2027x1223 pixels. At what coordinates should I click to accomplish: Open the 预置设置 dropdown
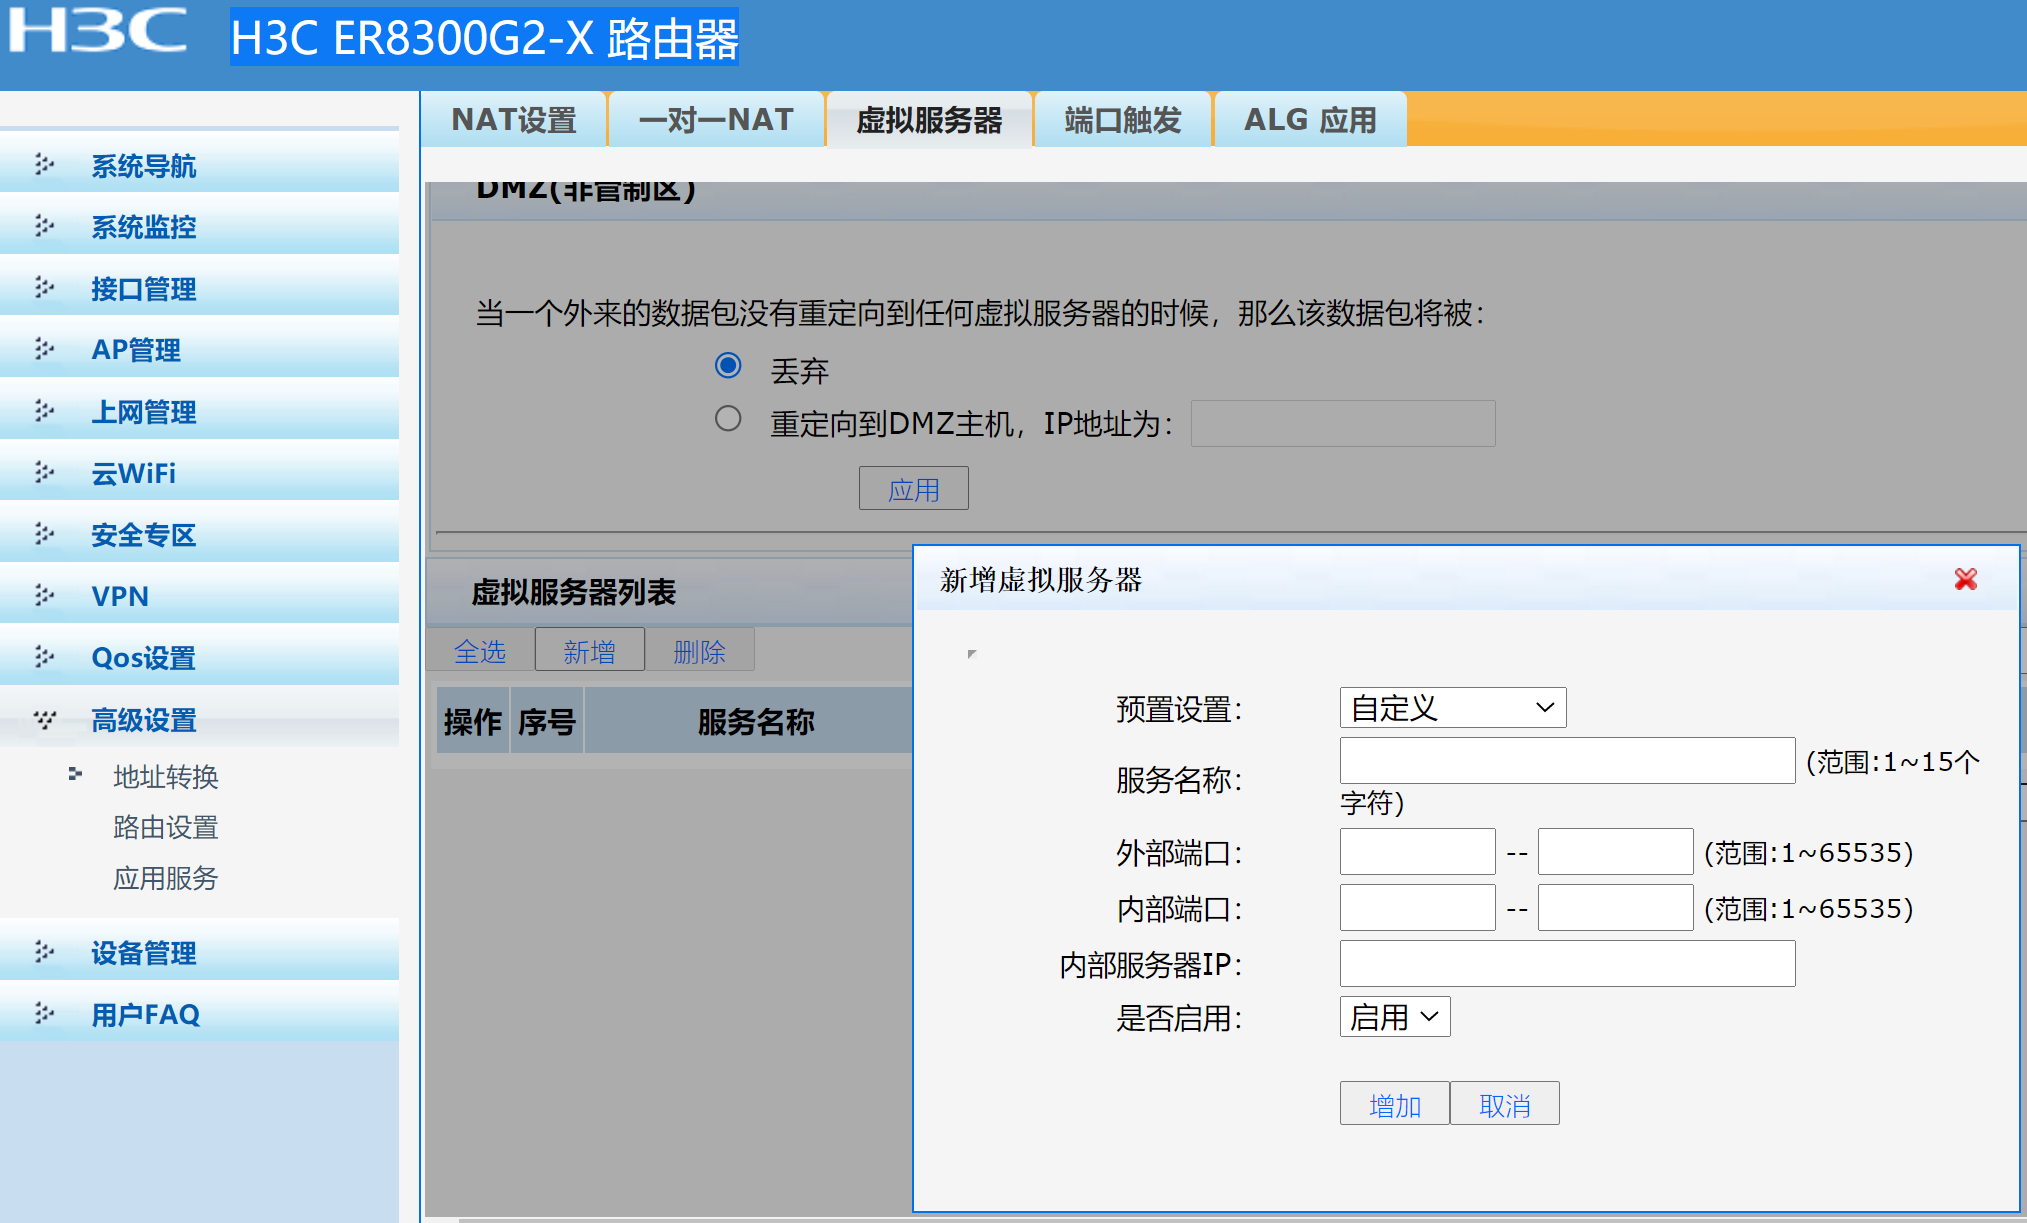1452,708
